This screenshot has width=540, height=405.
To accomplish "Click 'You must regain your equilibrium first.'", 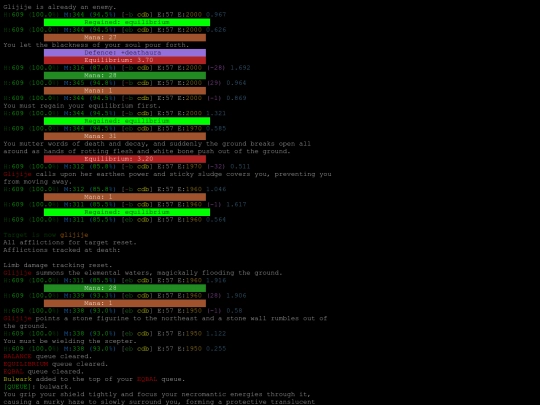I will [82, 105].
